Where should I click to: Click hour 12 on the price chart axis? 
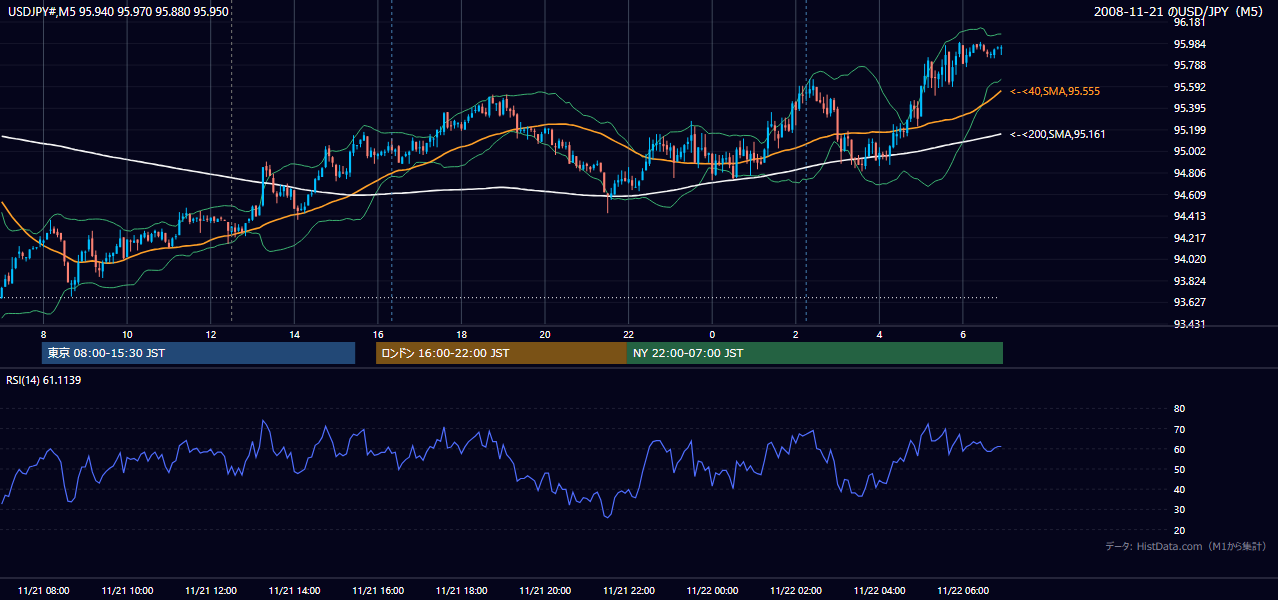(211, 334)
